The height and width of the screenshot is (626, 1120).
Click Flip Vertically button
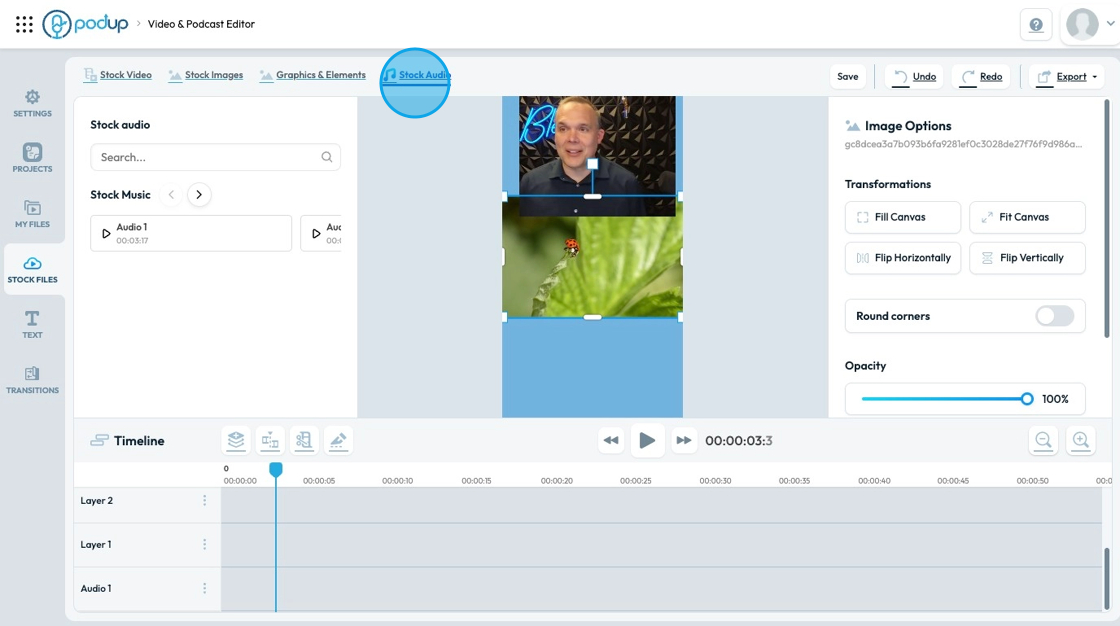[1027, 258]
